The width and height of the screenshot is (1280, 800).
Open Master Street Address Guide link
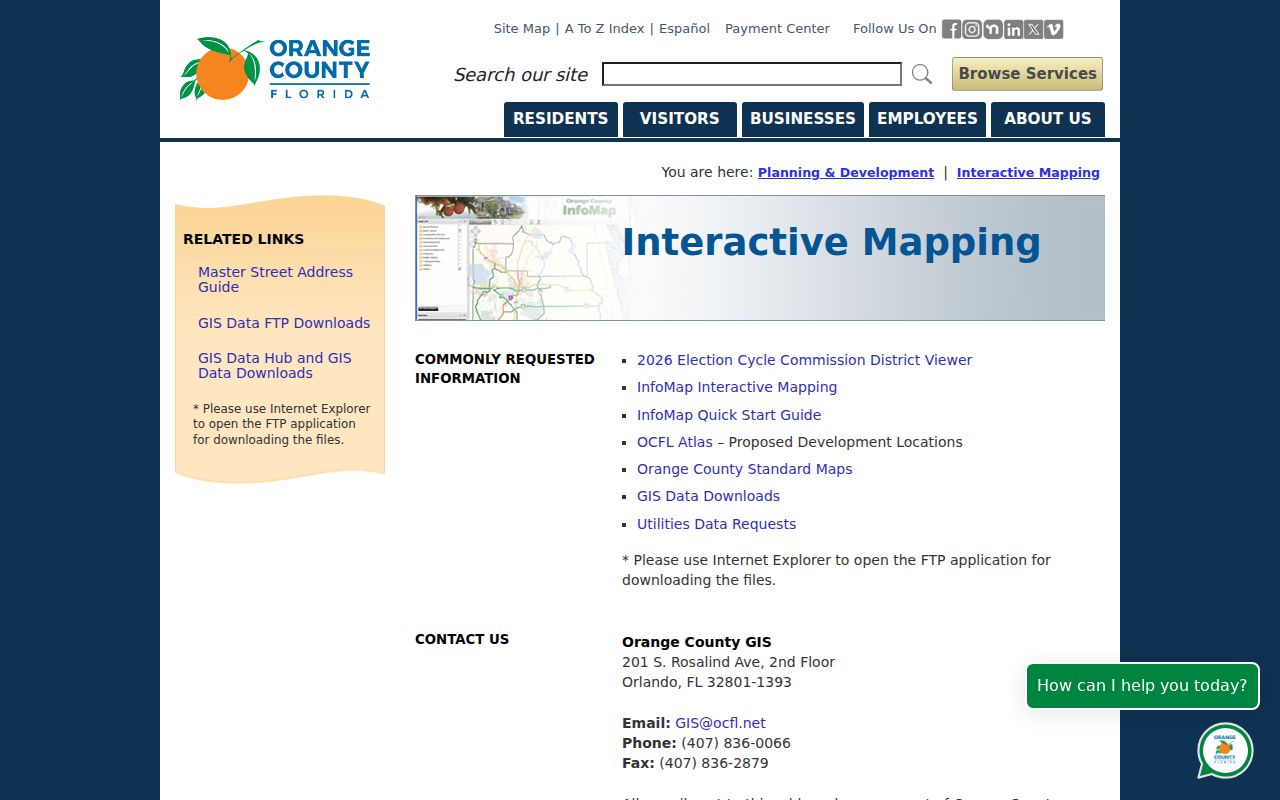(275, 280)
